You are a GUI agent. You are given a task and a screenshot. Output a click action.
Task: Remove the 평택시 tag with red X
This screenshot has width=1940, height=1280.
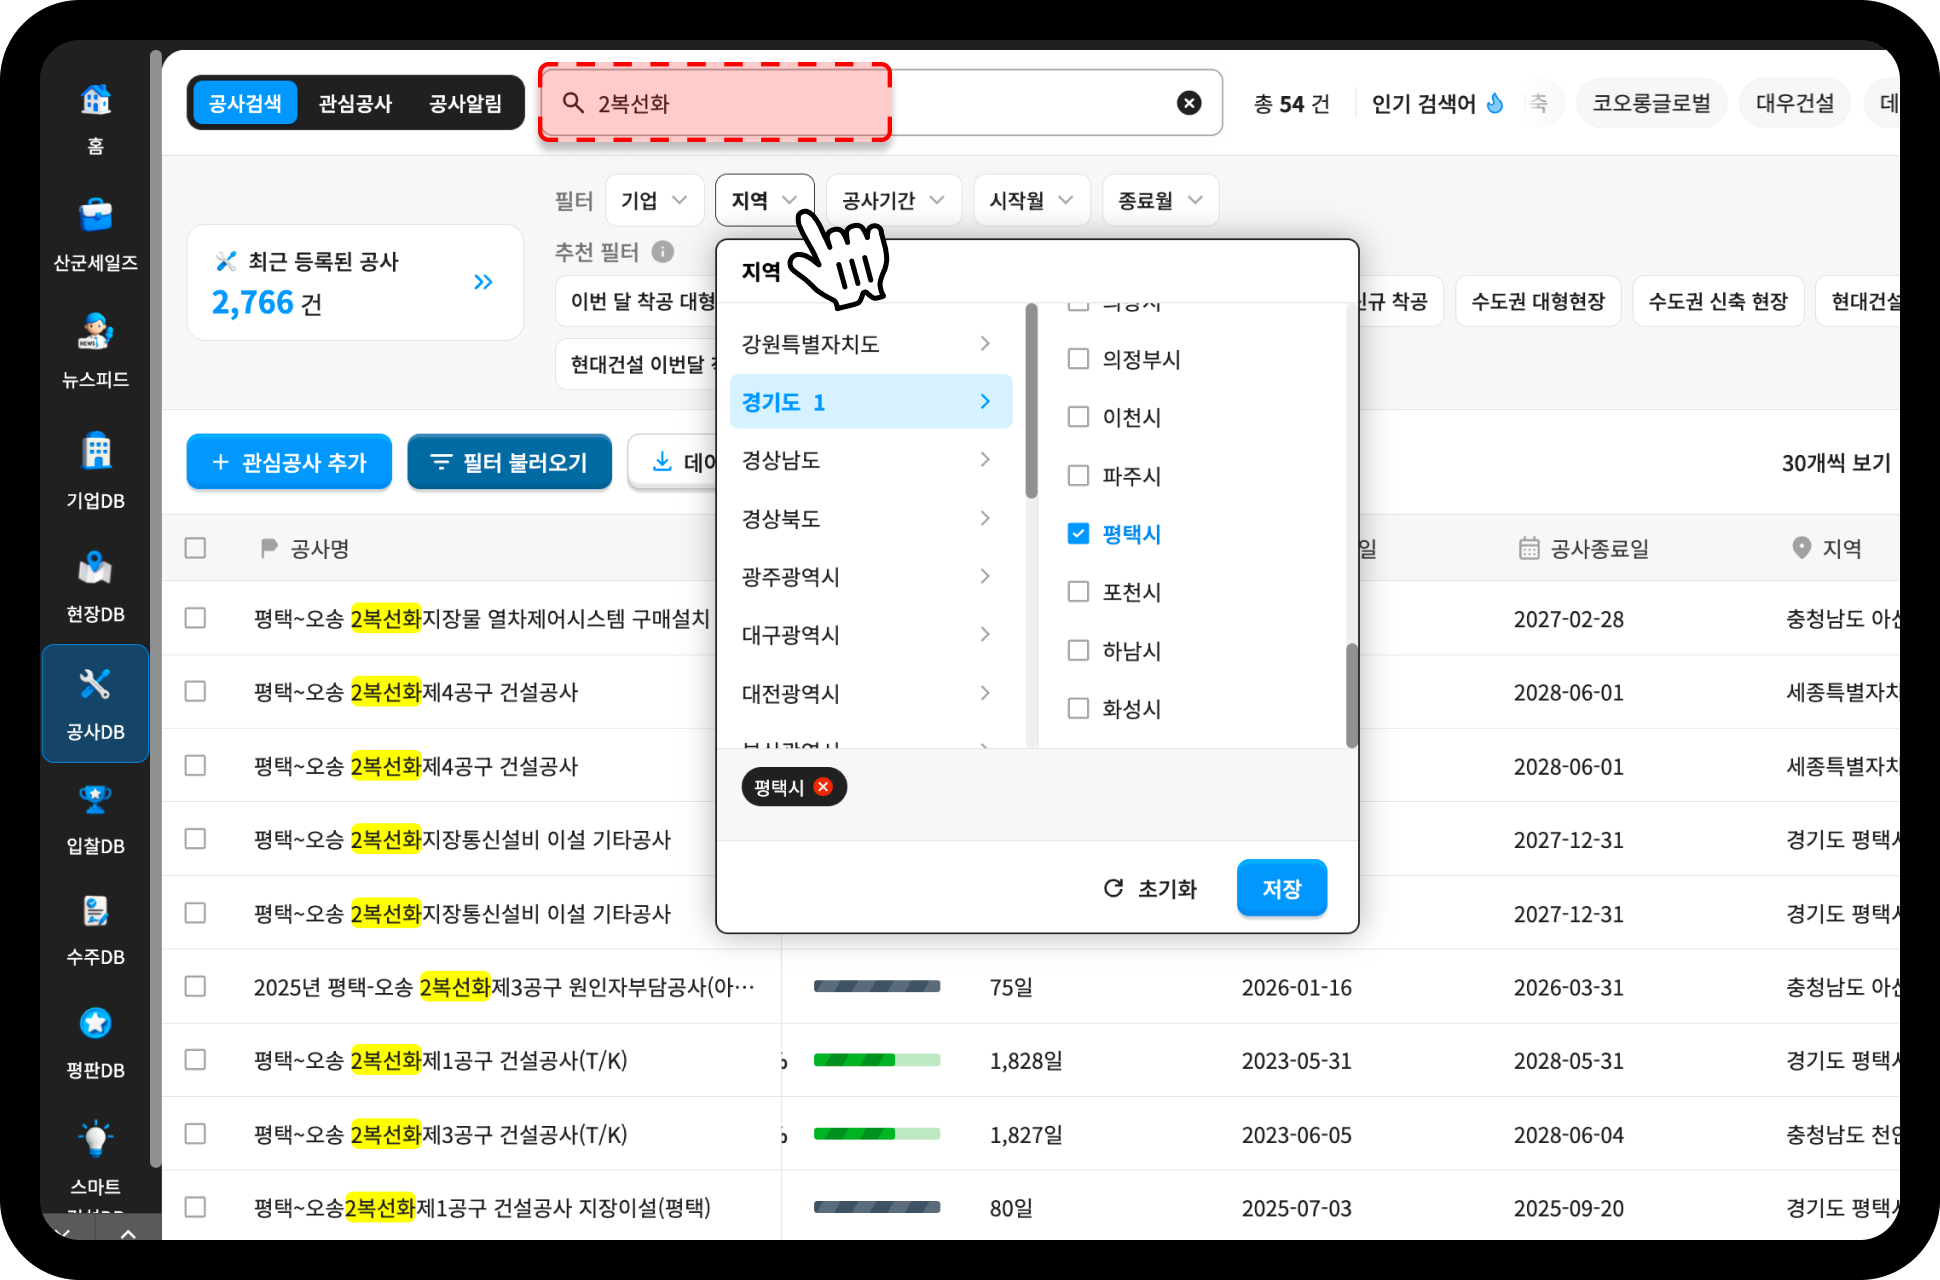pyautogui.click(x=823, y=787)
